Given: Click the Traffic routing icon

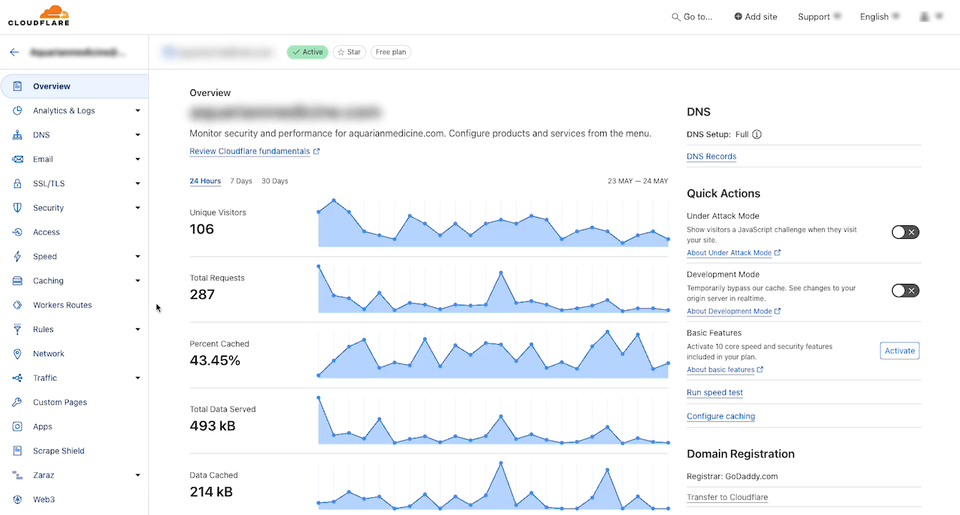Looking at the screenshot, I should (x=18, y=378).
